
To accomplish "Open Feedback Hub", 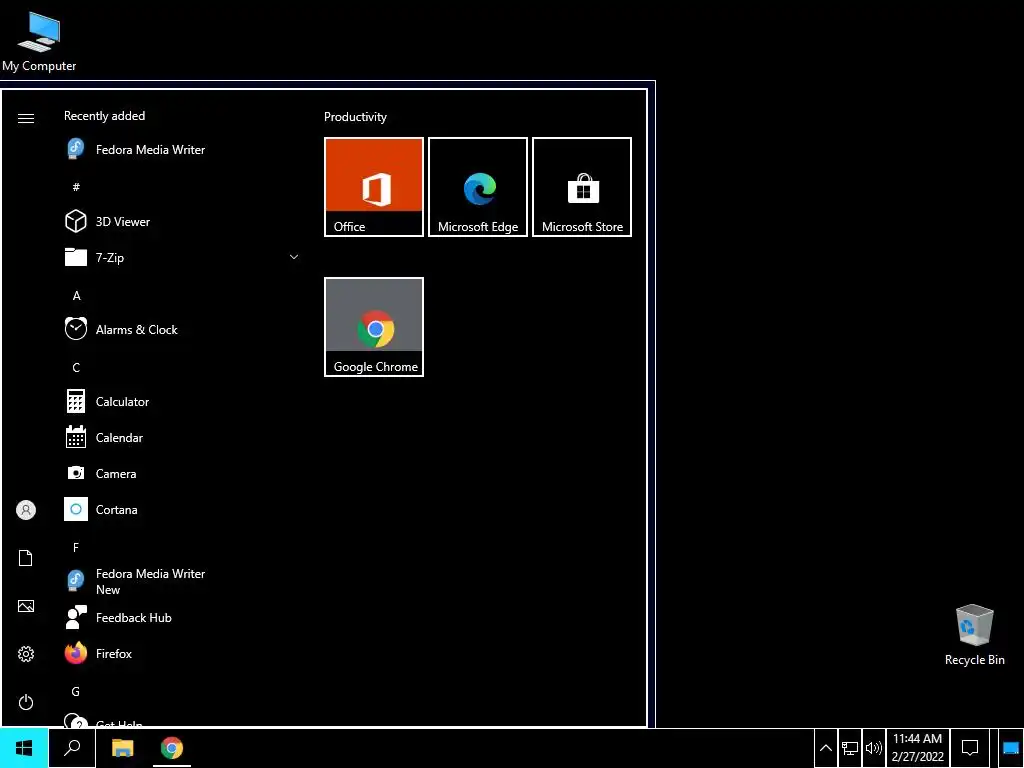I will [181, 617].
